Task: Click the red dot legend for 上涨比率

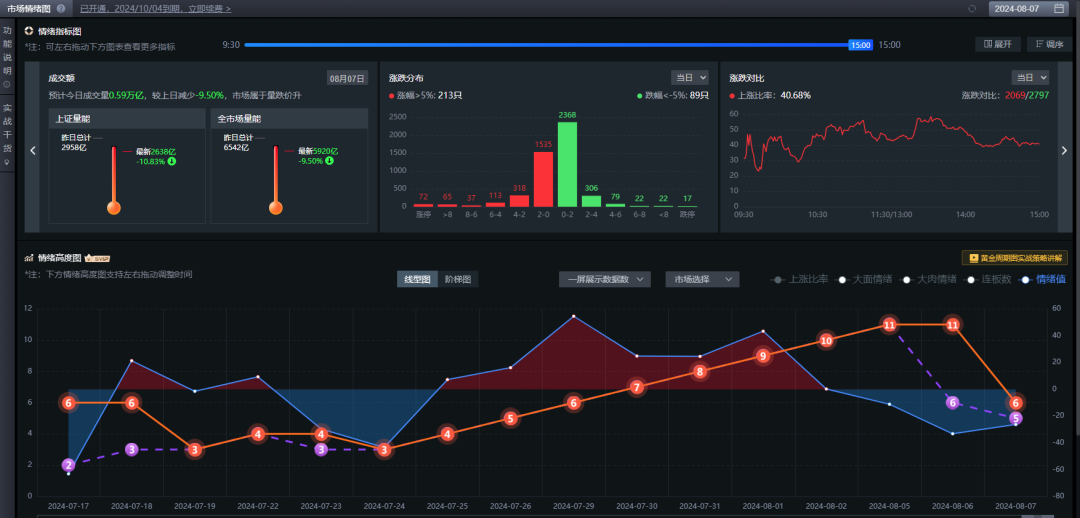Action: click(x=732, y=96)
